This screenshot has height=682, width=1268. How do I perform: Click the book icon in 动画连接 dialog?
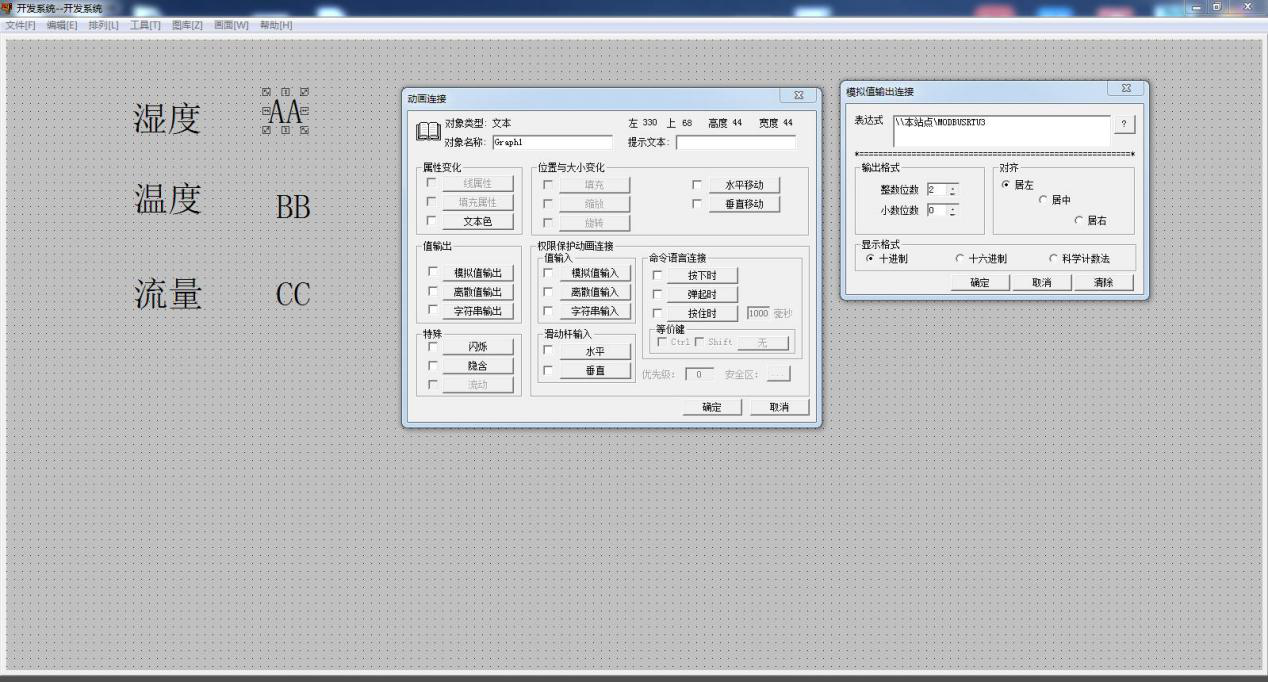tap(427, 132)
